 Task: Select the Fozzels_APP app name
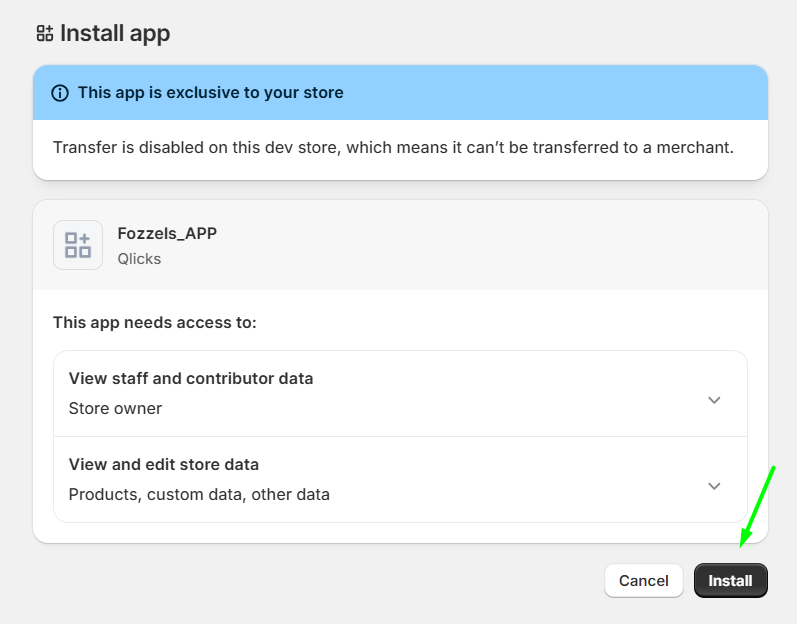(167, 233)
